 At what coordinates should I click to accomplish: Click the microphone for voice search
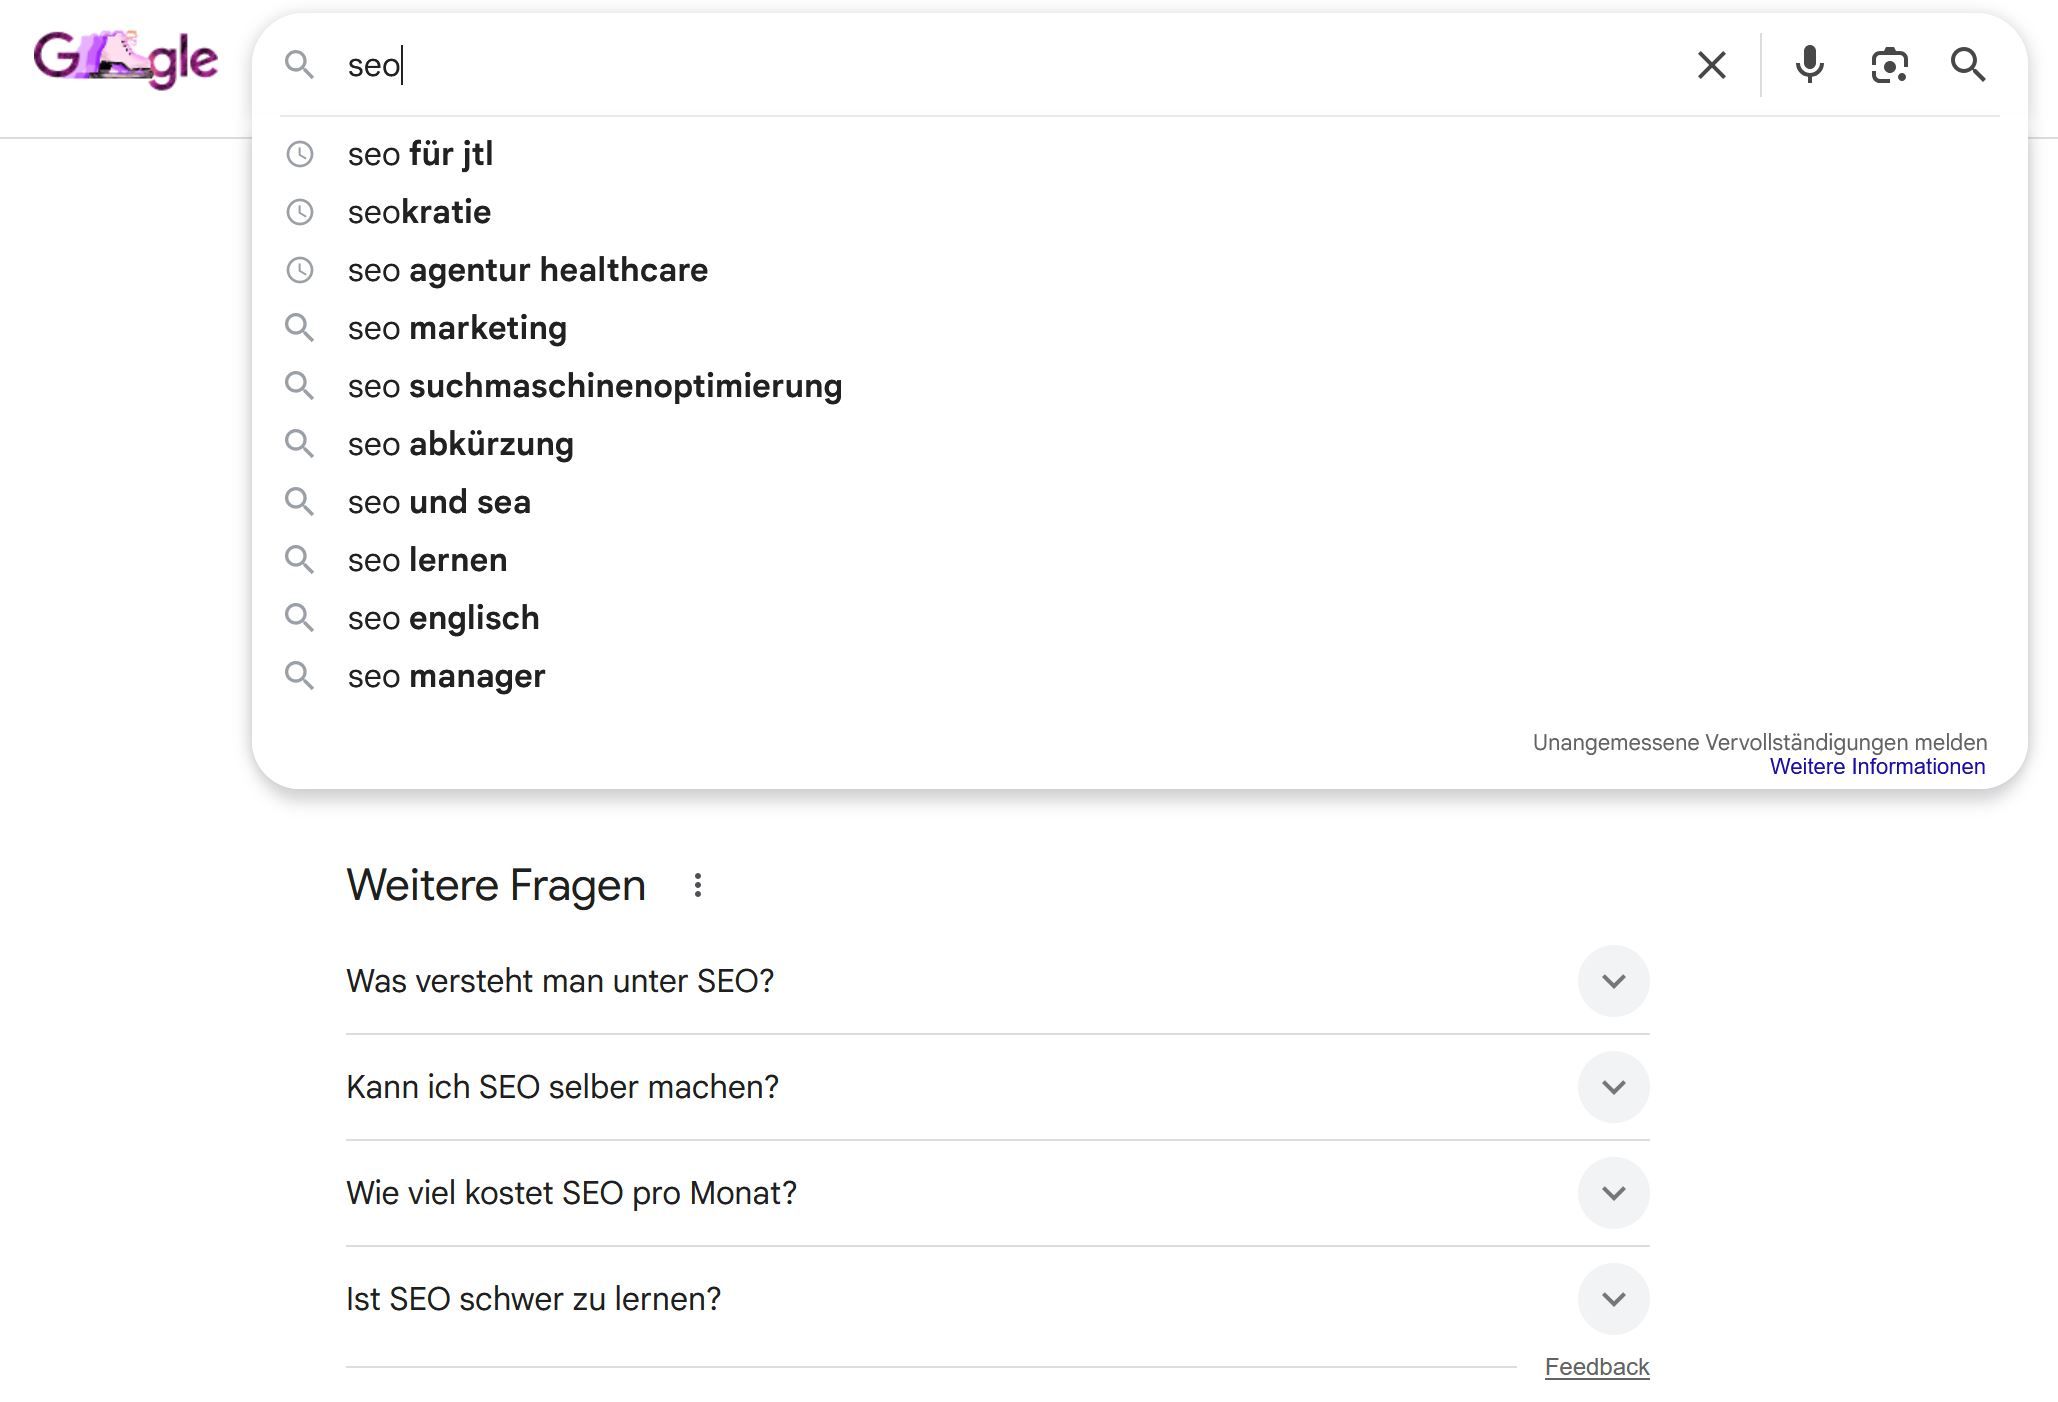1810,65
